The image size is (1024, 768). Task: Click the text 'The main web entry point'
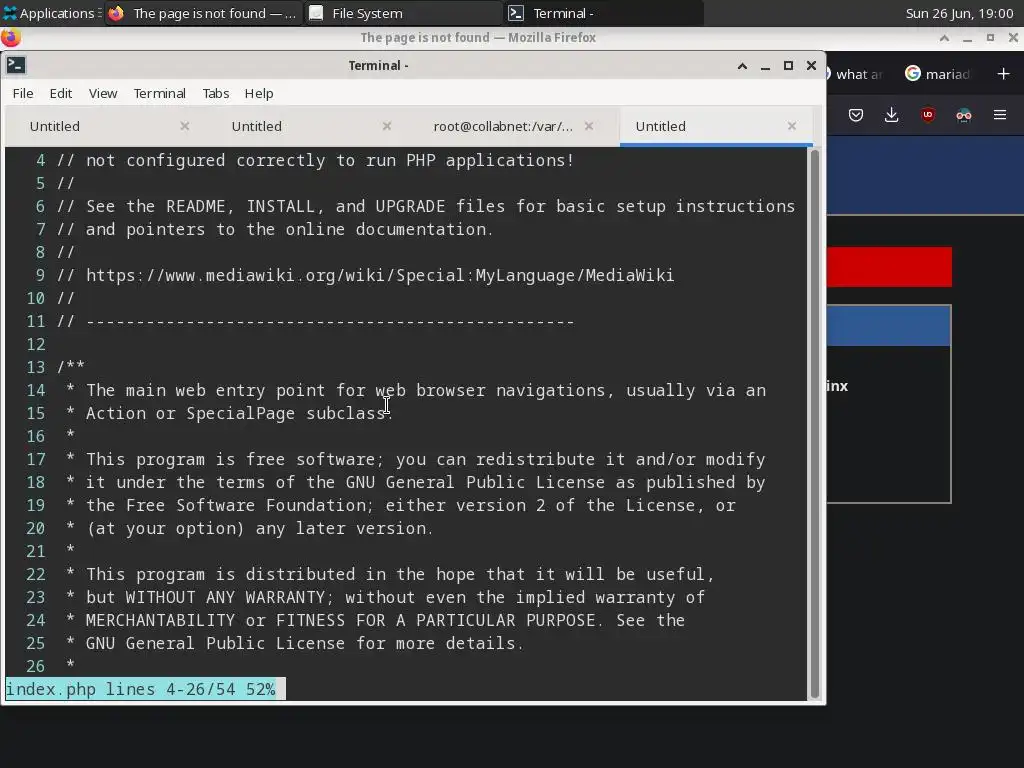coord(206,391)
